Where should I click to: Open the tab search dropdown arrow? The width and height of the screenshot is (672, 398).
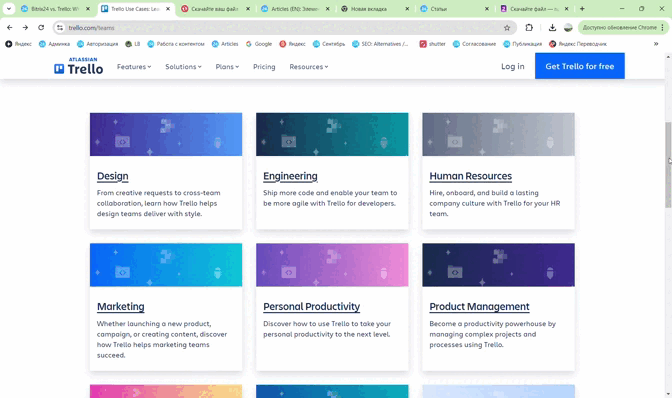9,9
